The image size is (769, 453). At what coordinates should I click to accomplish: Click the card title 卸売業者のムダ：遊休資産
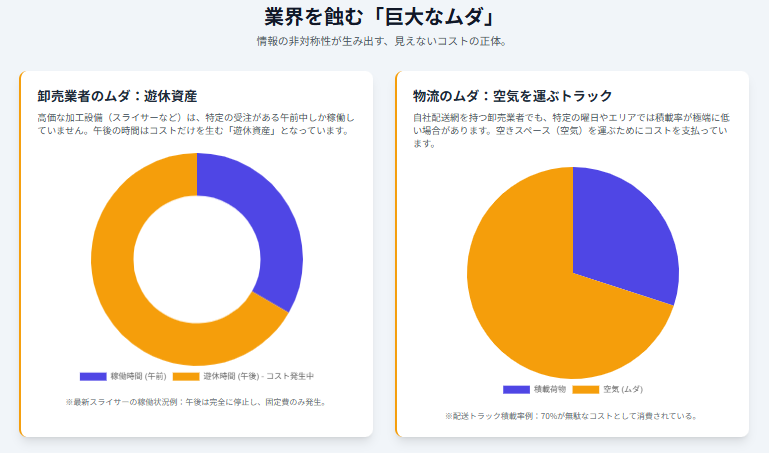click(x=117, y=96)
